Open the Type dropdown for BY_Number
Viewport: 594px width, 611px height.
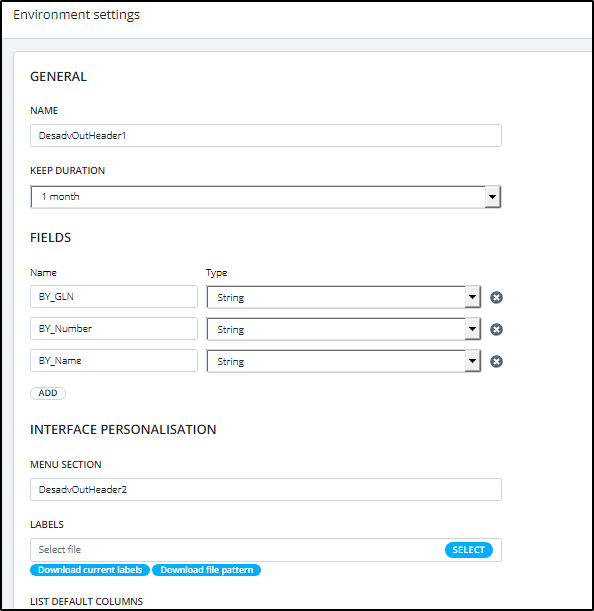tap(343, 330)
